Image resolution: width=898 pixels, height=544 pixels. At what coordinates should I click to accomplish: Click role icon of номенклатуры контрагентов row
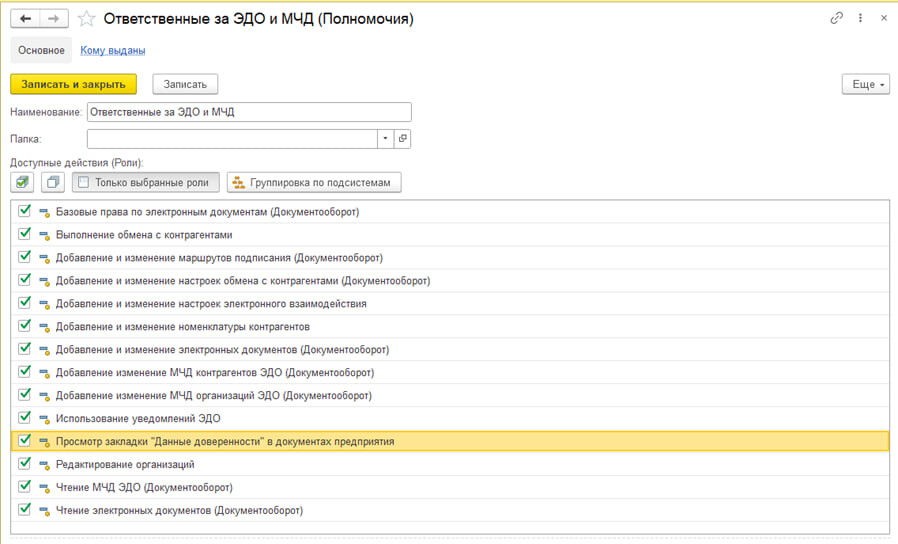click(44, 327)
